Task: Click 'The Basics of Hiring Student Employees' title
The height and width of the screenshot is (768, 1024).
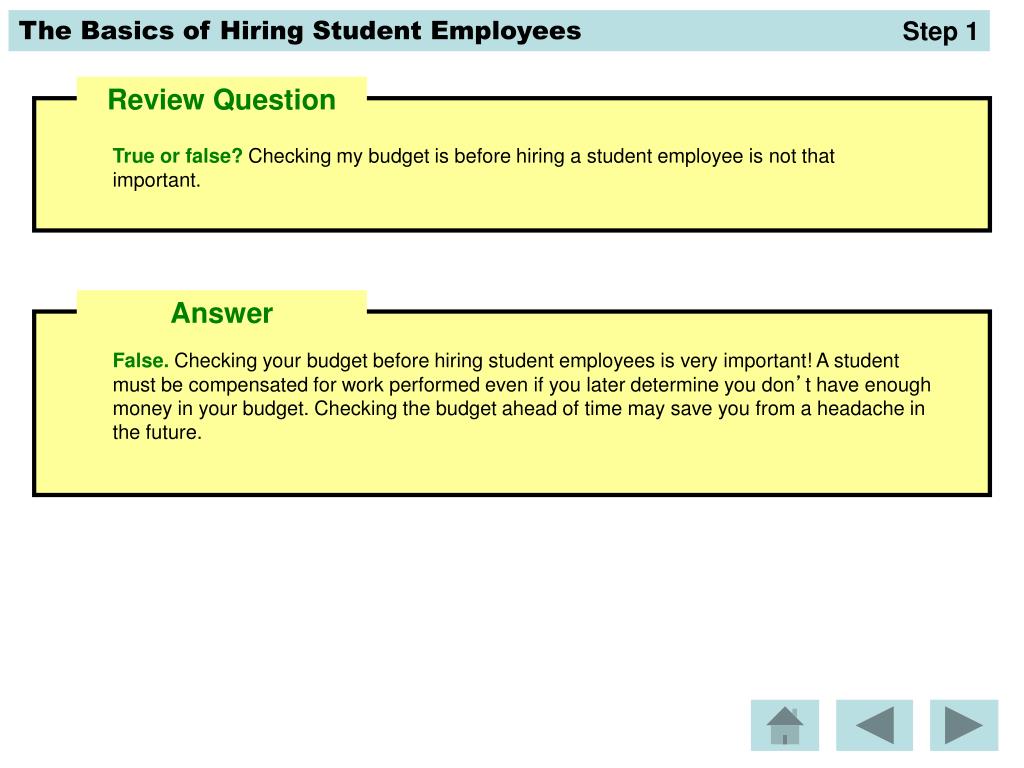Action: tap(300, 31)
